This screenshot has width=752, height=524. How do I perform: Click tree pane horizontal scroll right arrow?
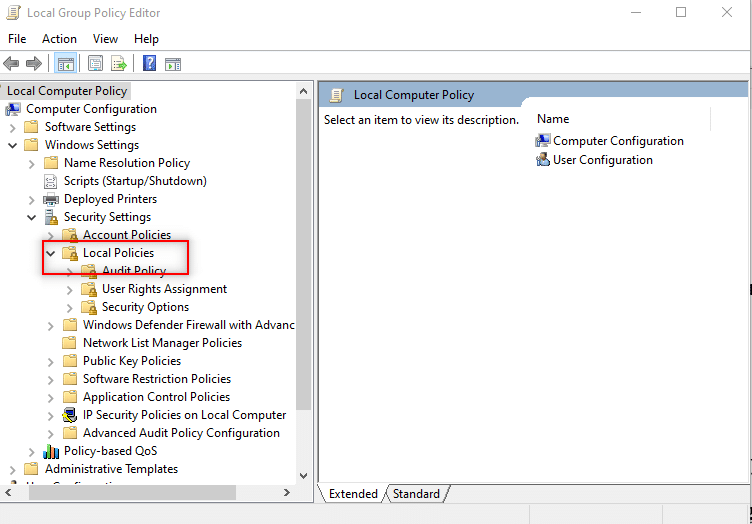pyautogui.click(x=287, y=493)
